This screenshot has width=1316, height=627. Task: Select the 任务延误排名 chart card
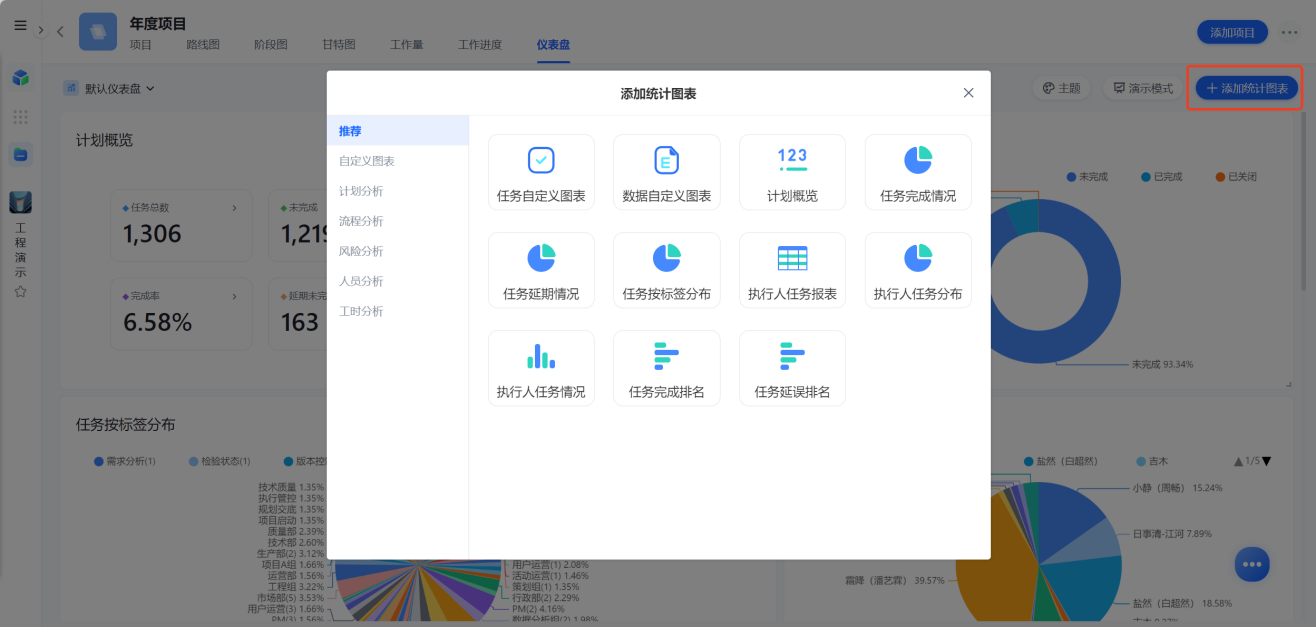point(792,368)
